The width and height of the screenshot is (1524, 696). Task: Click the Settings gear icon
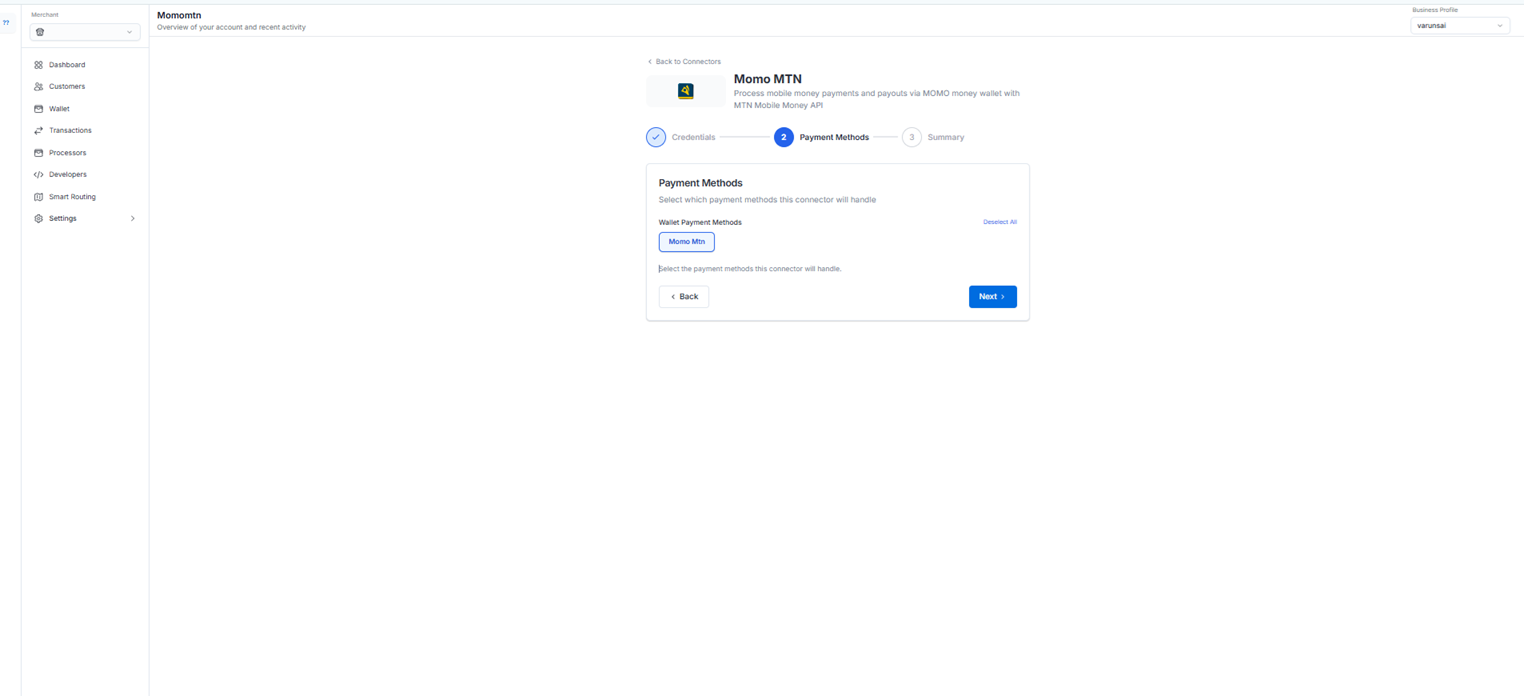pyautogui.click(x=39, y=219)
